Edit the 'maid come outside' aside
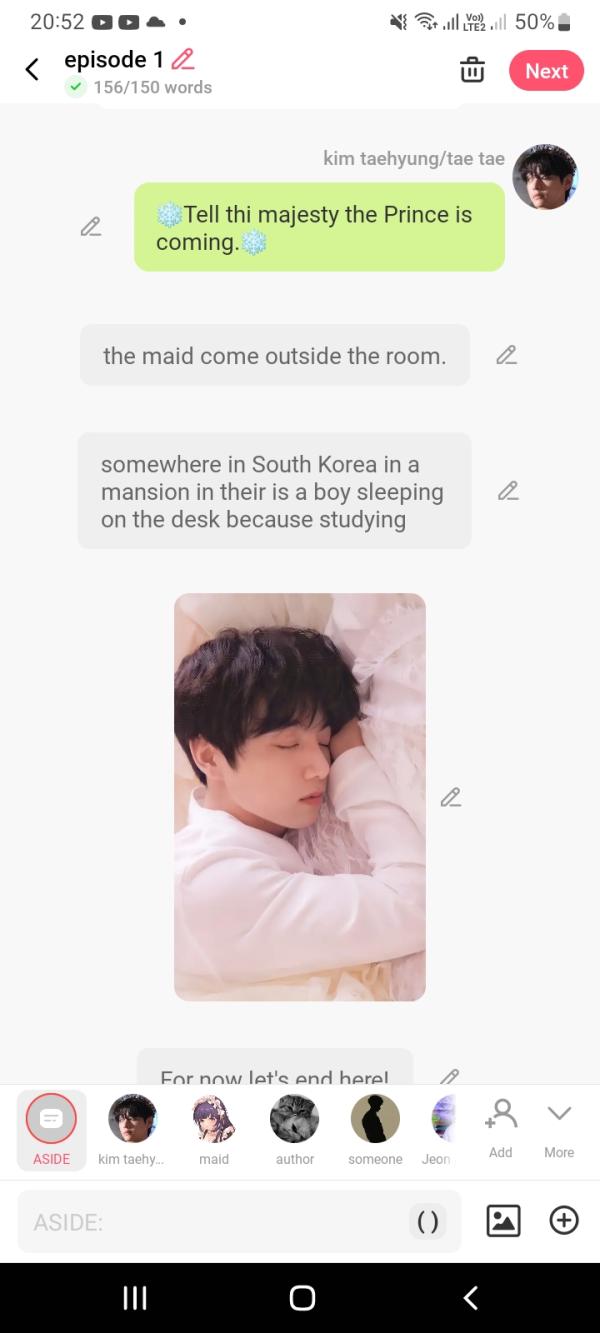This screenshot has height=1333, width=600. pyautogui.click(x=507, y=355)
